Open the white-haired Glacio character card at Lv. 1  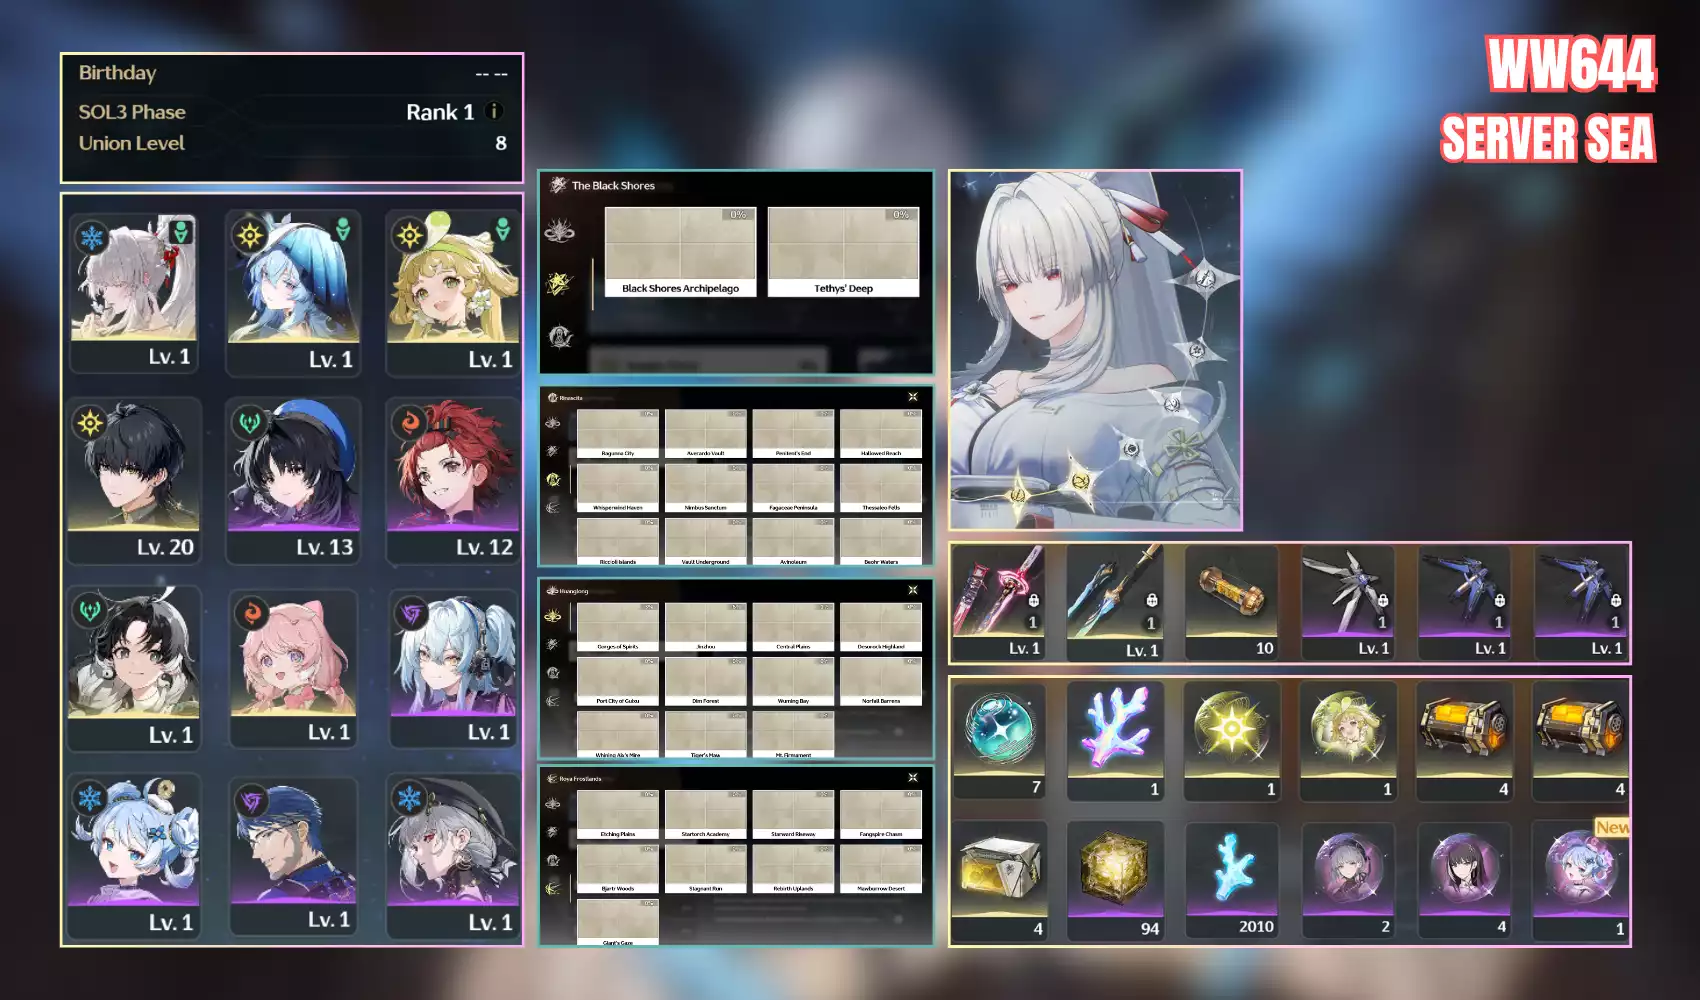(x=133, y=293)
